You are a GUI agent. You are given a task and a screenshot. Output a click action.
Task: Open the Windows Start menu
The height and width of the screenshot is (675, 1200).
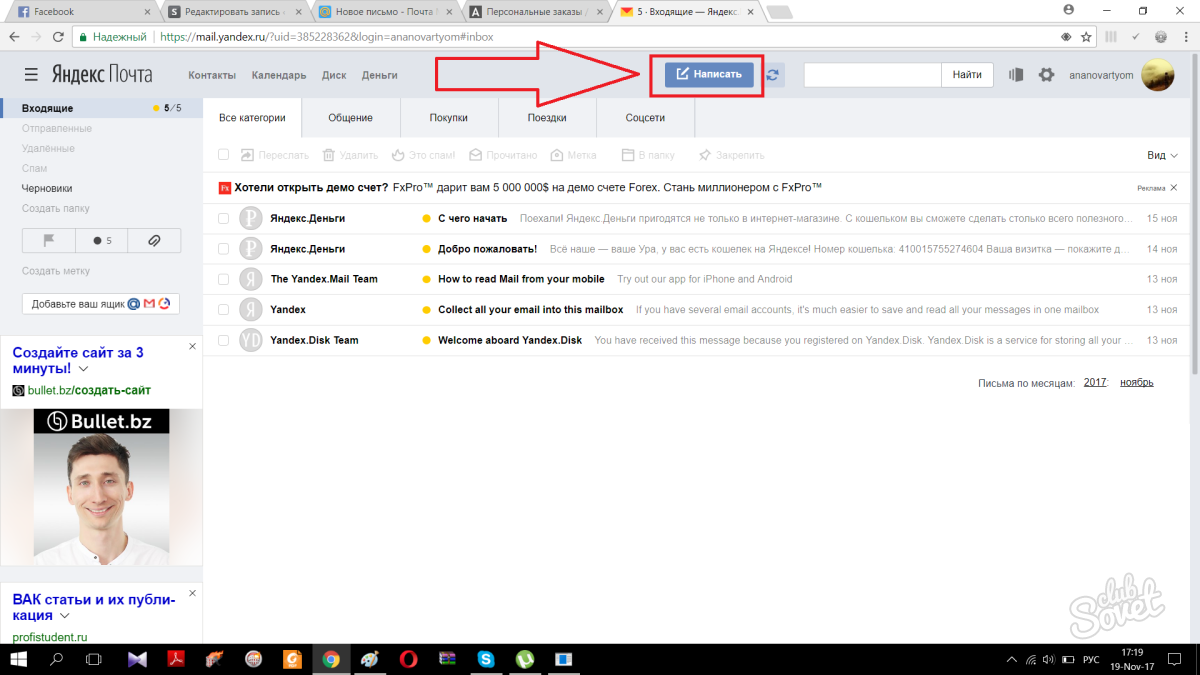pos(19,659)
